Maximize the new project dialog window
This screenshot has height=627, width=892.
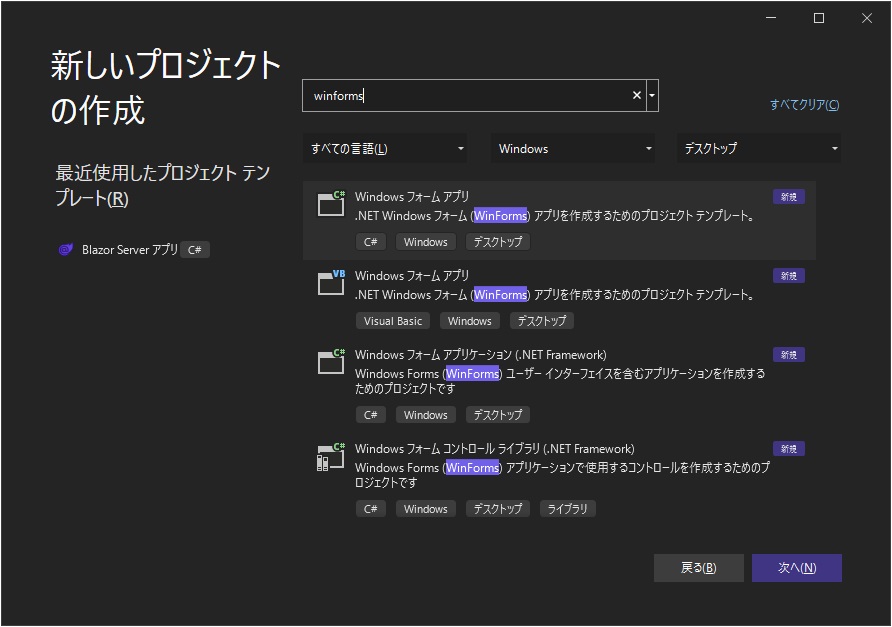(819, 18)
